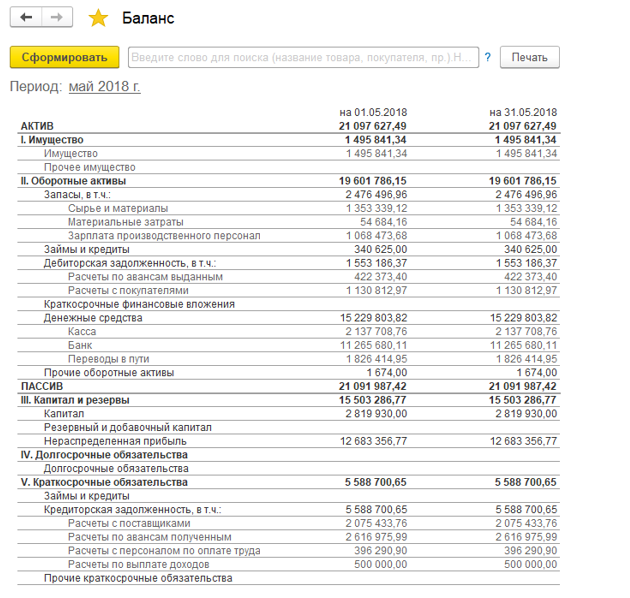Viewport: 630px width, 598px height.
Task: Select the Денежные средства row label
Action: point(93,318)
